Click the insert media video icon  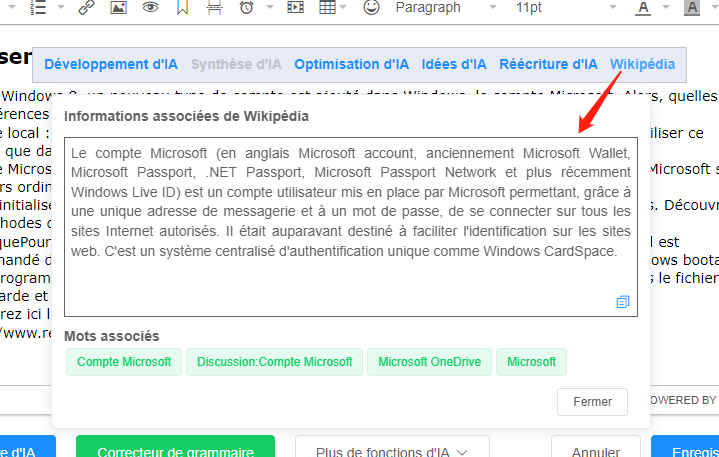tap(295, 7)
